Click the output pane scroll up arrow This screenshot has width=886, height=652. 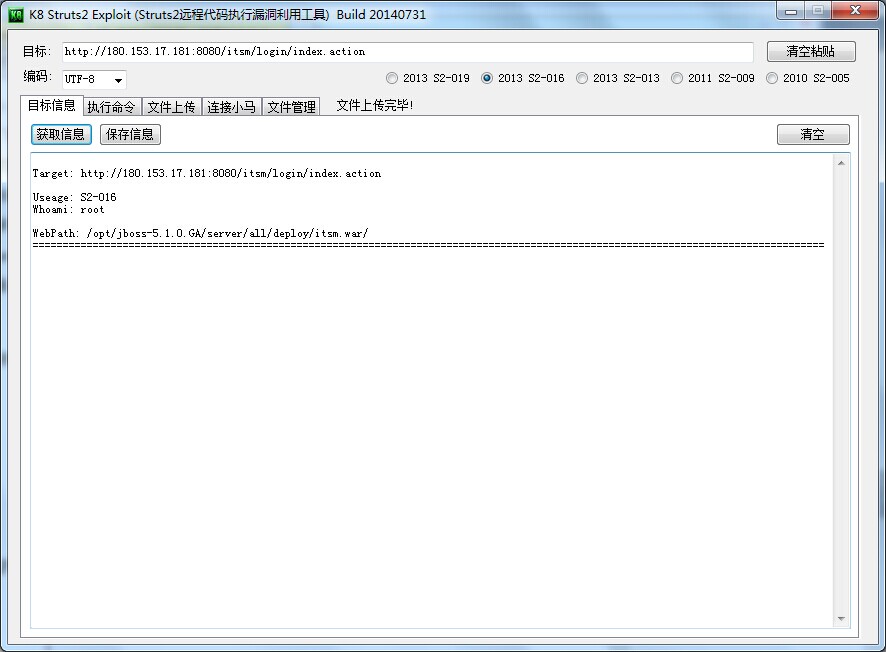pyautogui.click(x=841, y=163)
